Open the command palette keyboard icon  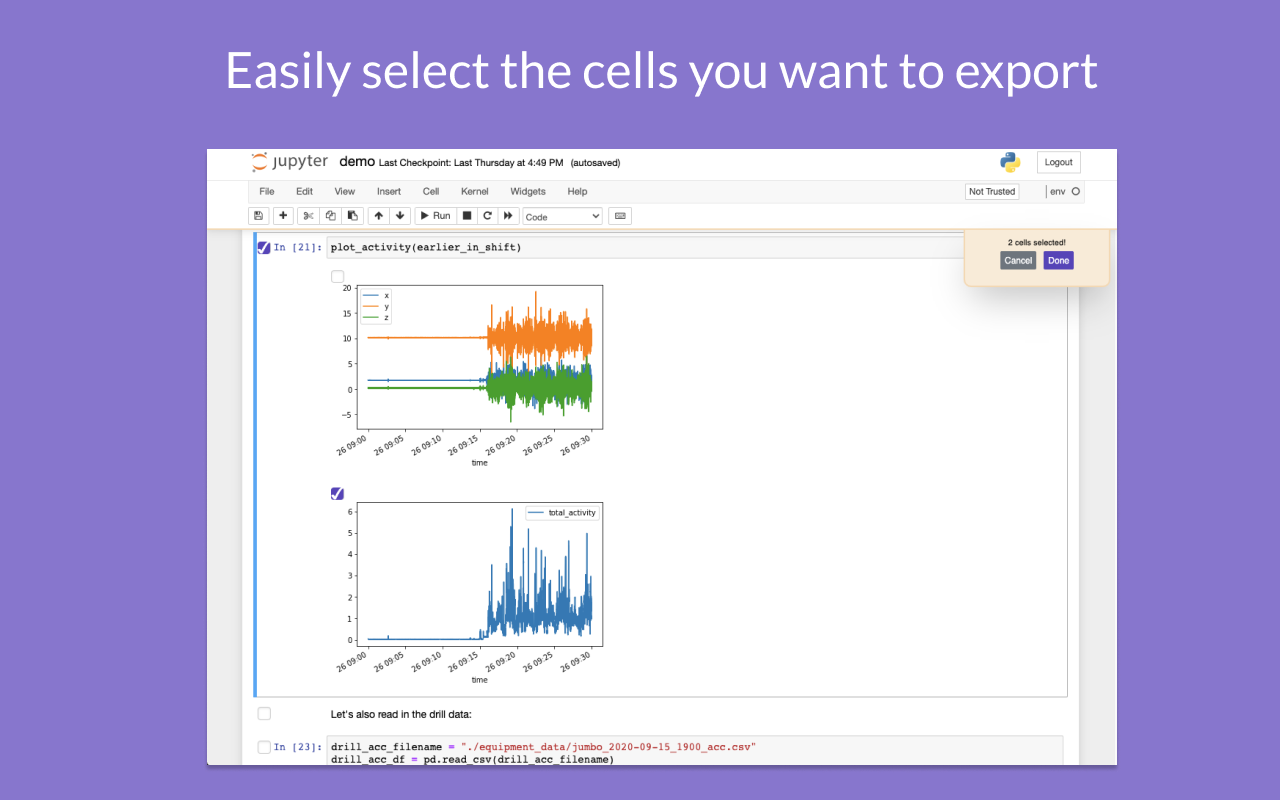tap(620, 216)
